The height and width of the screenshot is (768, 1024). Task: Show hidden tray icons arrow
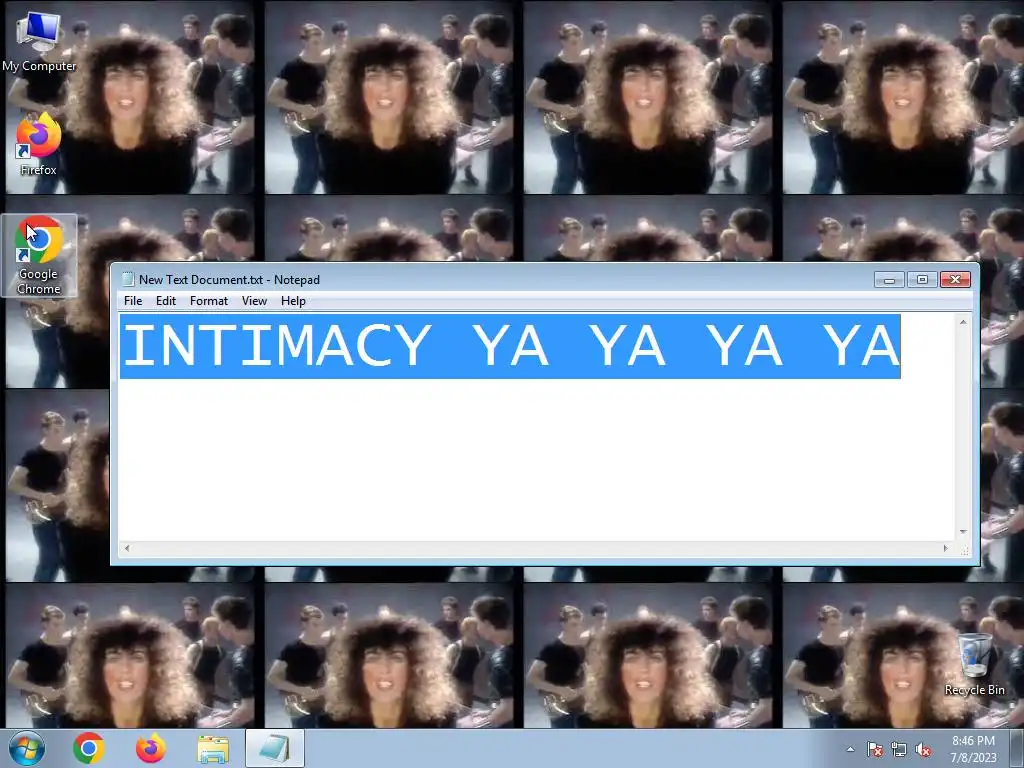tap(850, 750)
